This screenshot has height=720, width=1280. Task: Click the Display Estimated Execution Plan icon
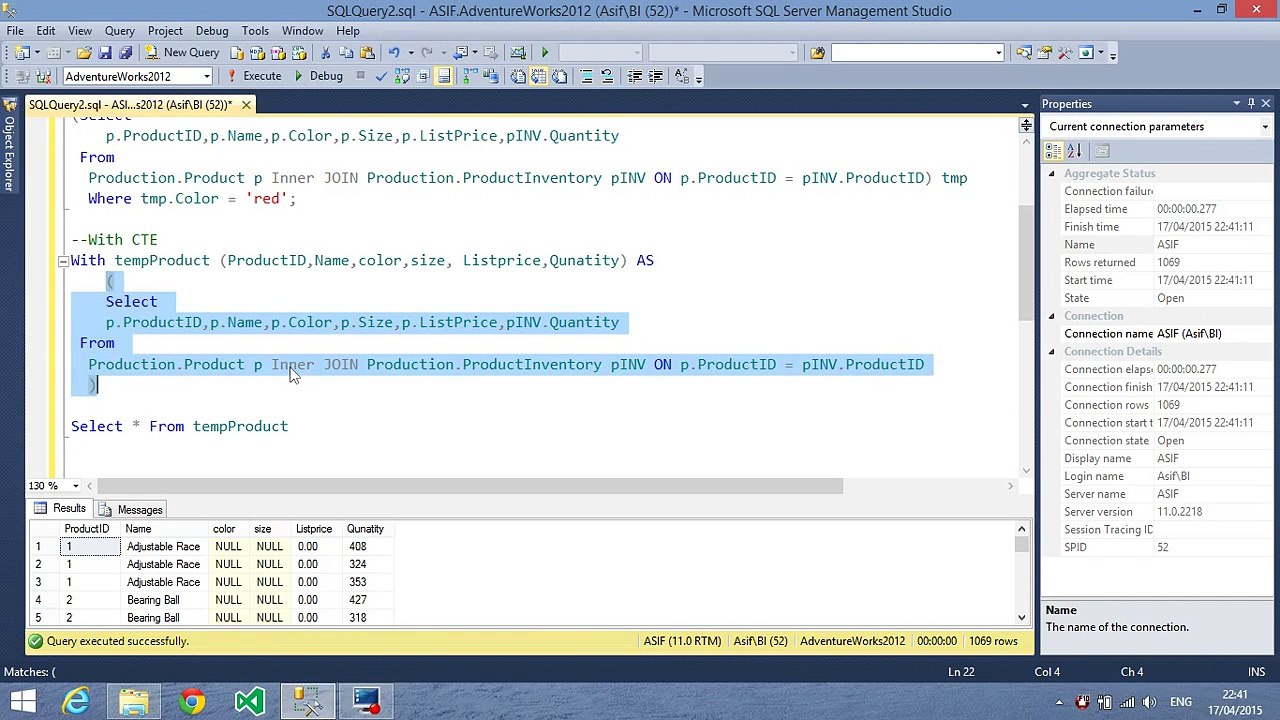point(402,76)
